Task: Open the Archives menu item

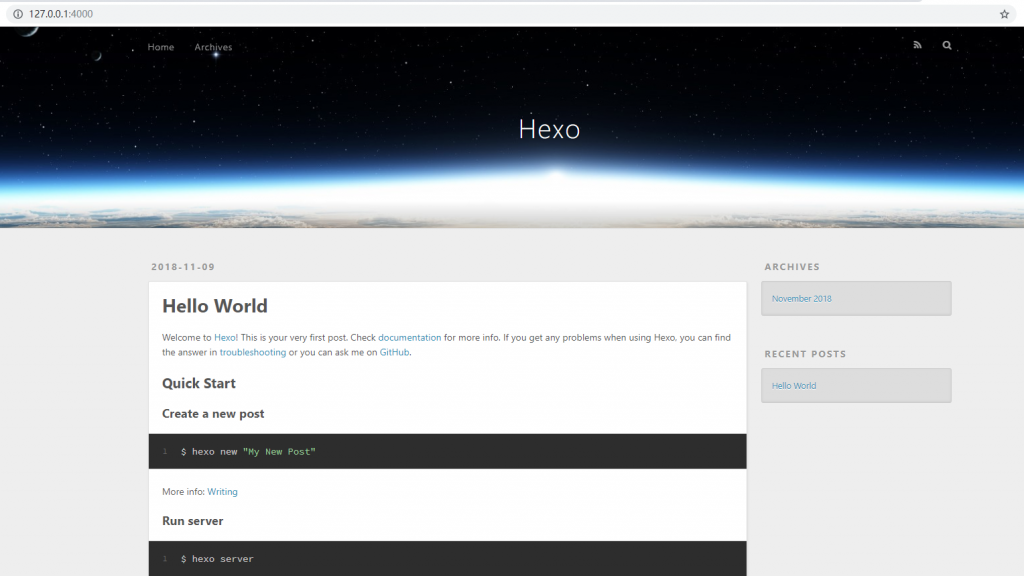Action: click(213, 47)
